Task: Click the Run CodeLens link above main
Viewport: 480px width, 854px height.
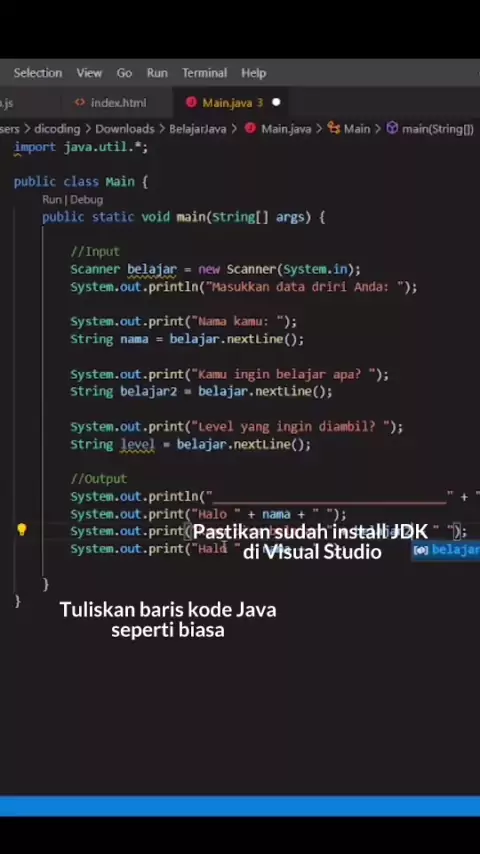Action: (51, 199)
